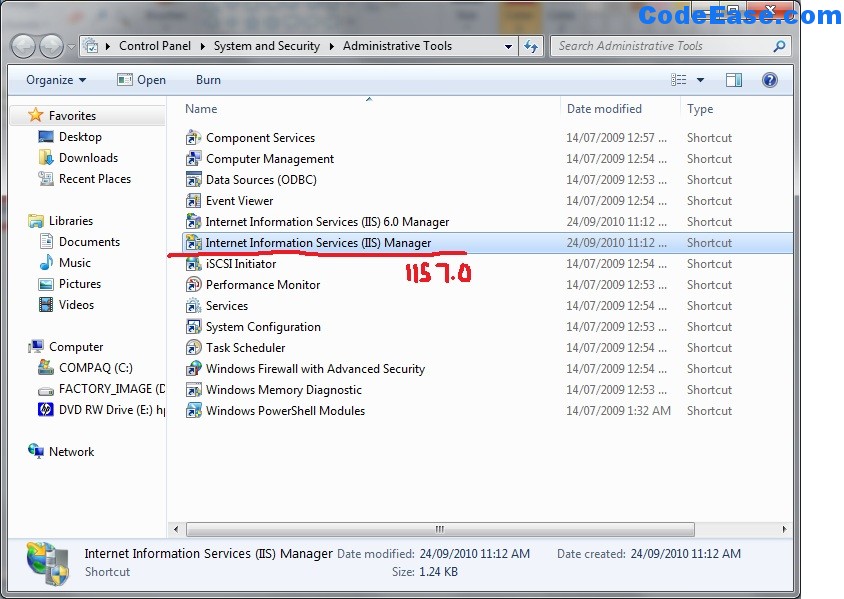Select the Component Services shortcut icon
Image resolution: width=844 pixels, height=599 pixels.
point(193,138)
